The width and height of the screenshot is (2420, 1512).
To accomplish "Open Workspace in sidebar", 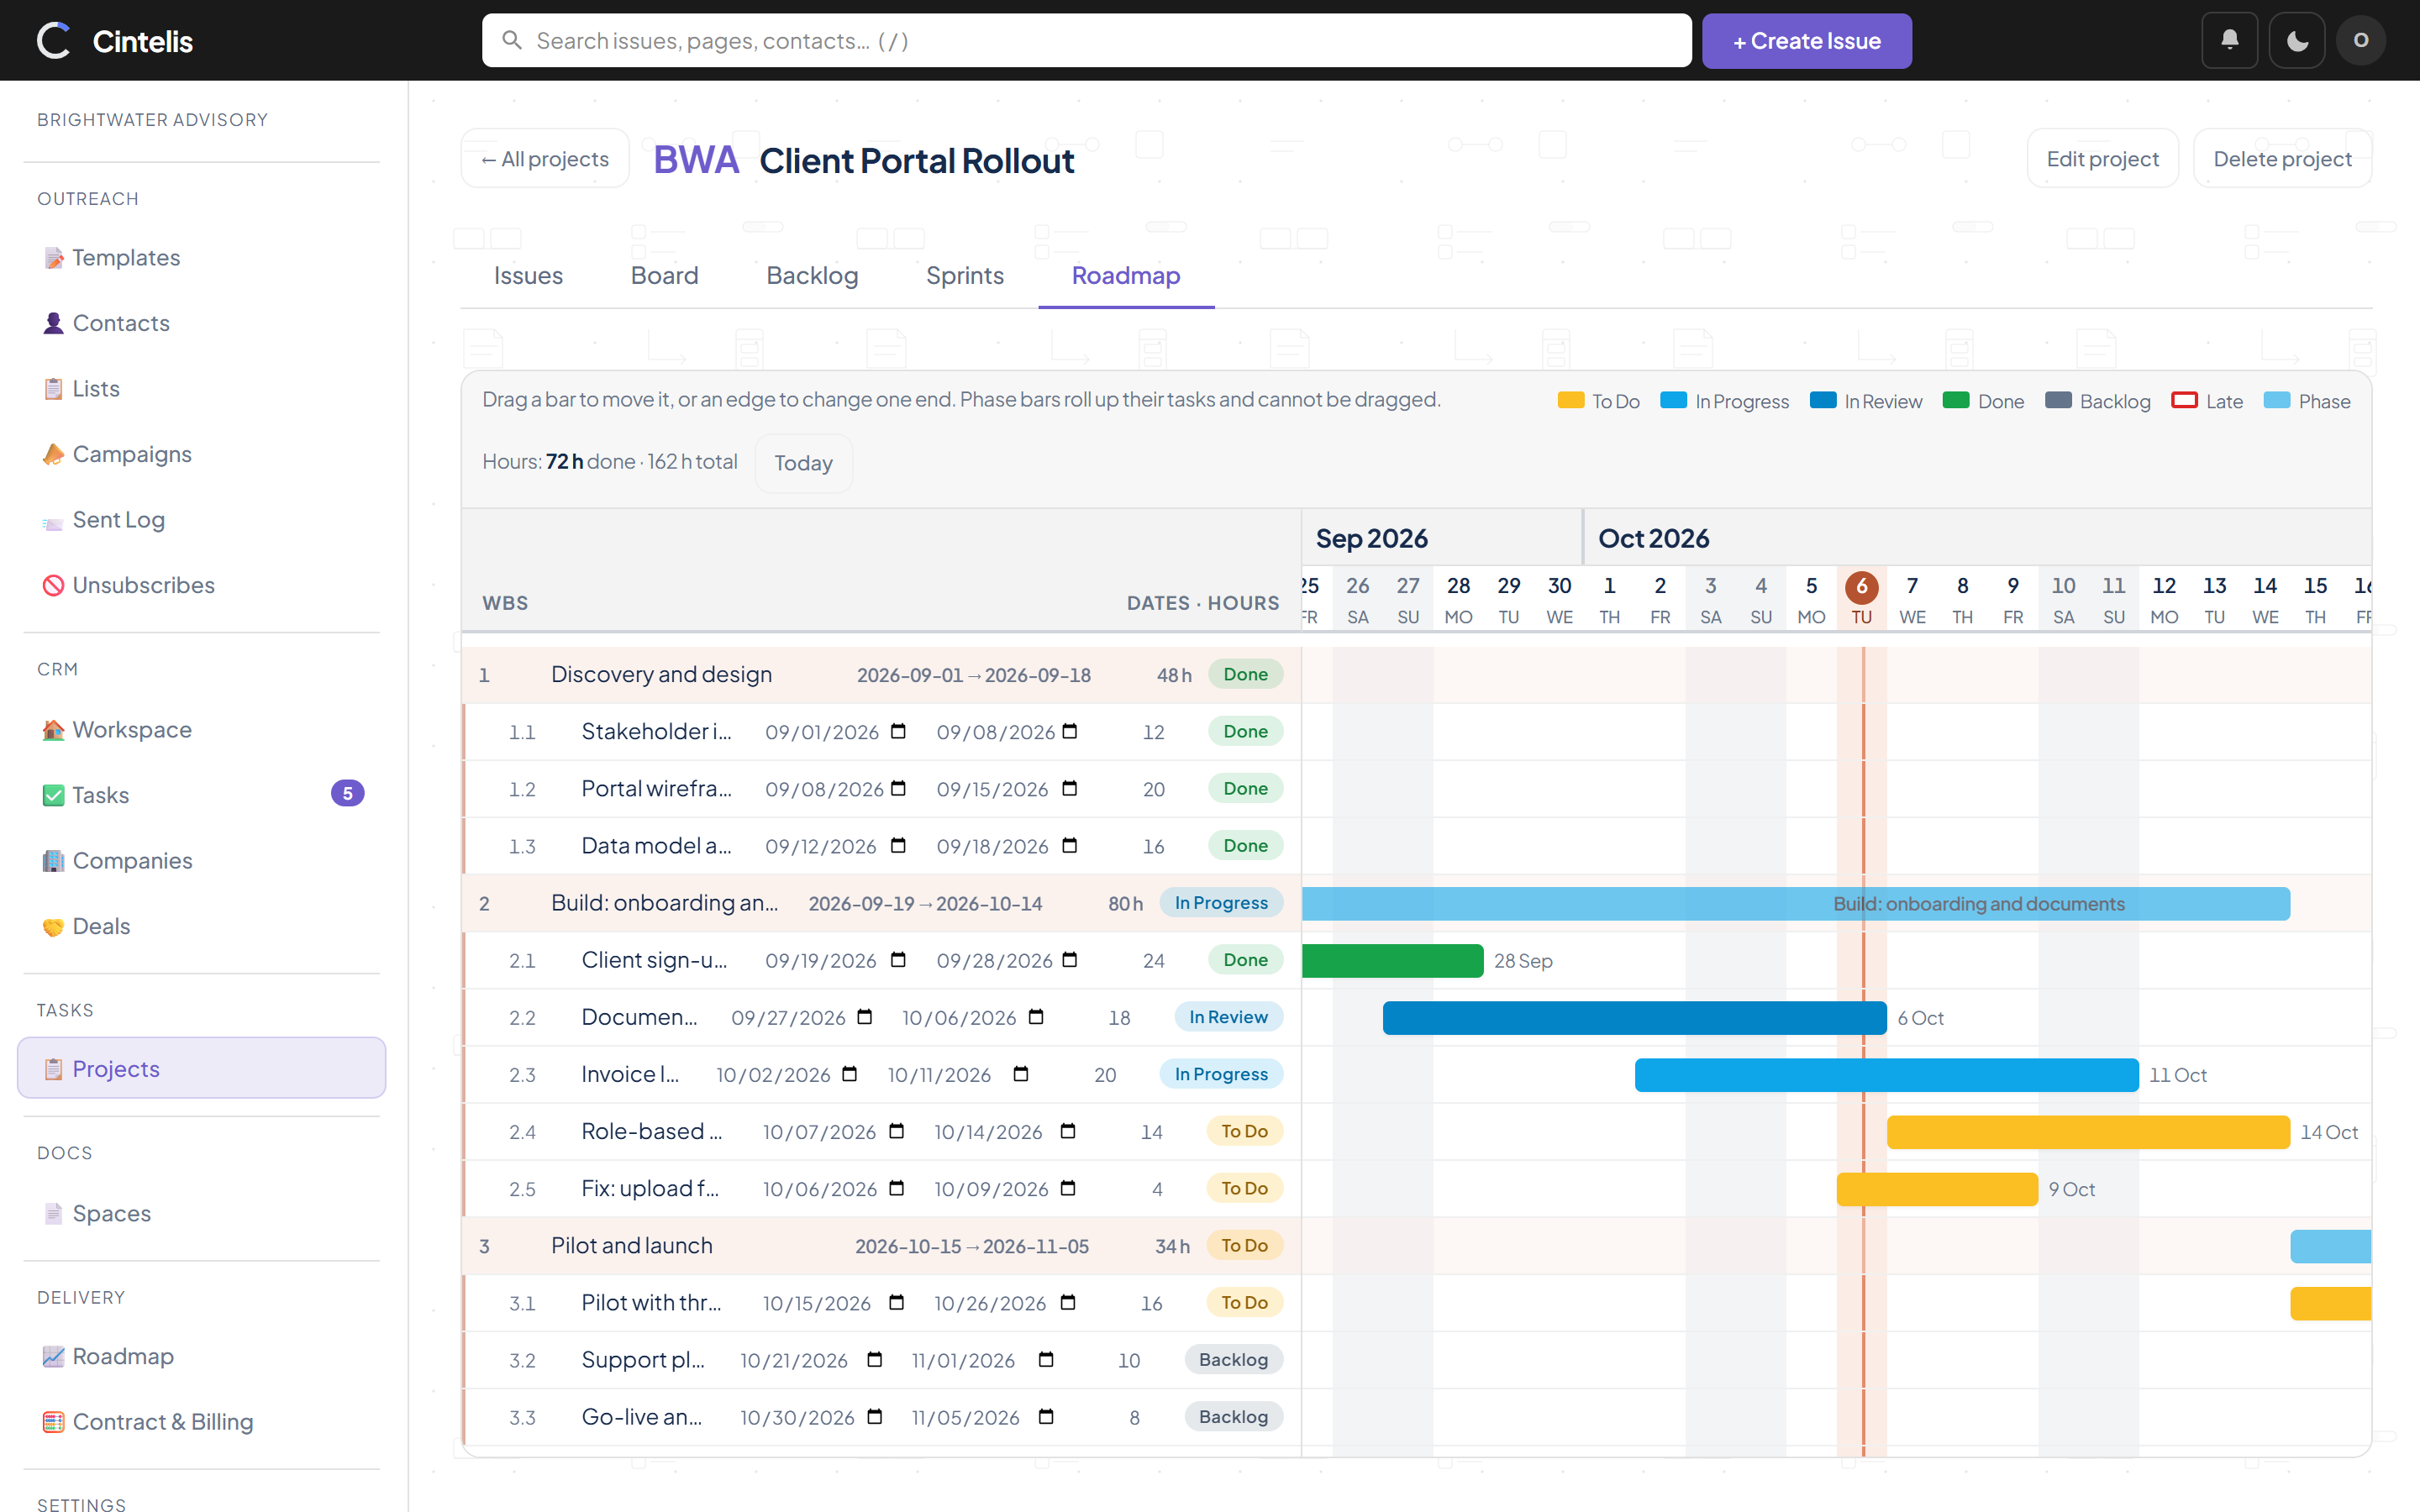I will [x=202, y=730].
